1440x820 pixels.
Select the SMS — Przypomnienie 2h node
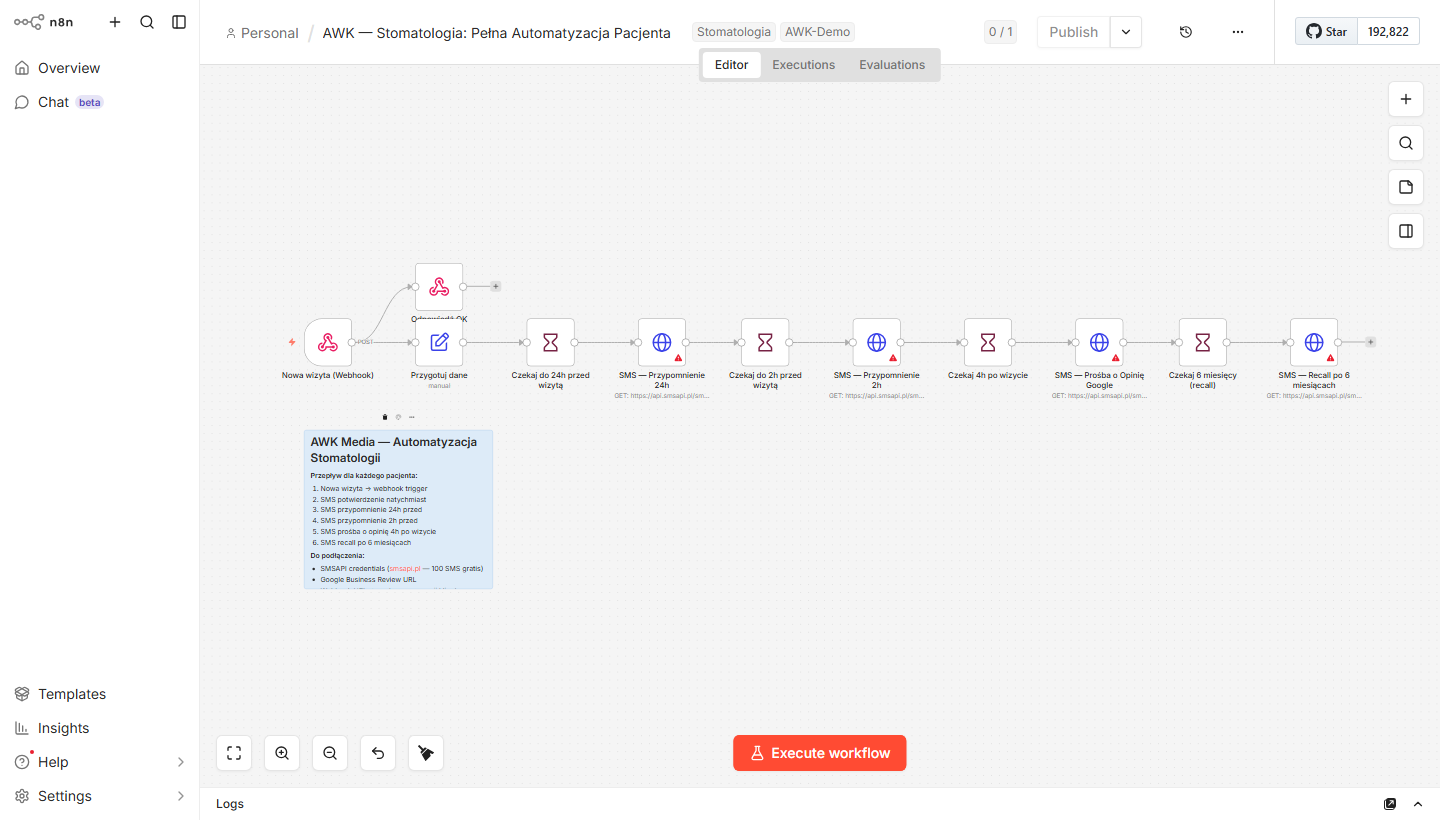[x=877, y=343]
